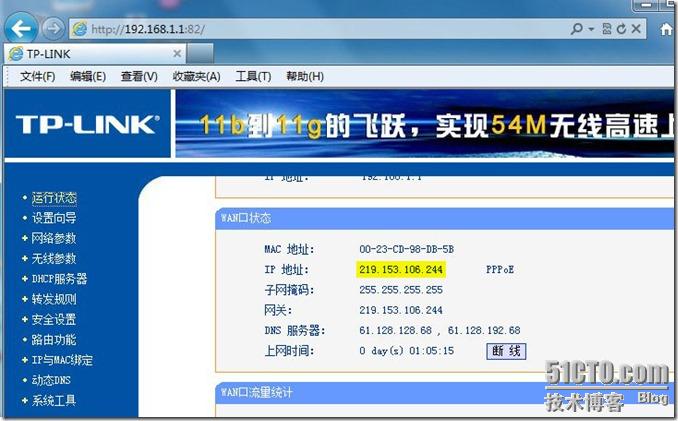678x421 pixels.
Task: Click the browser Forward arrow button
Action: click(53, 29)
